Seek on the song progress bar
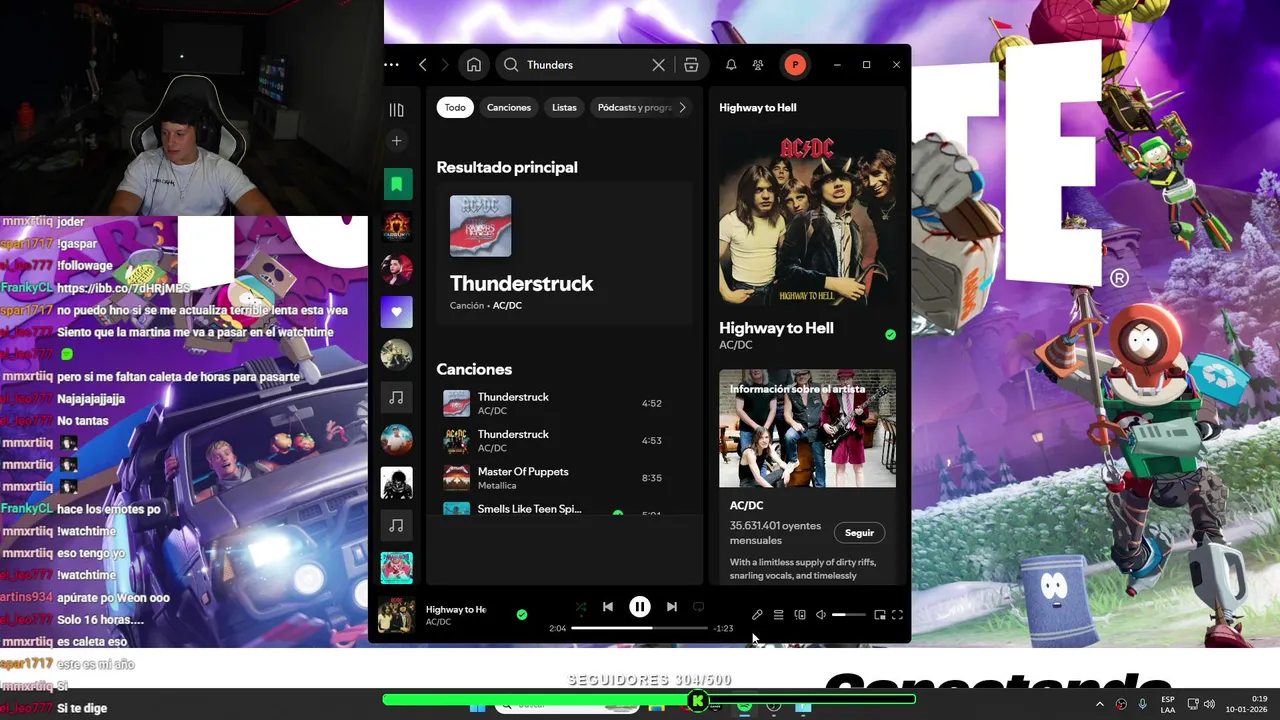 click(639, 628)
